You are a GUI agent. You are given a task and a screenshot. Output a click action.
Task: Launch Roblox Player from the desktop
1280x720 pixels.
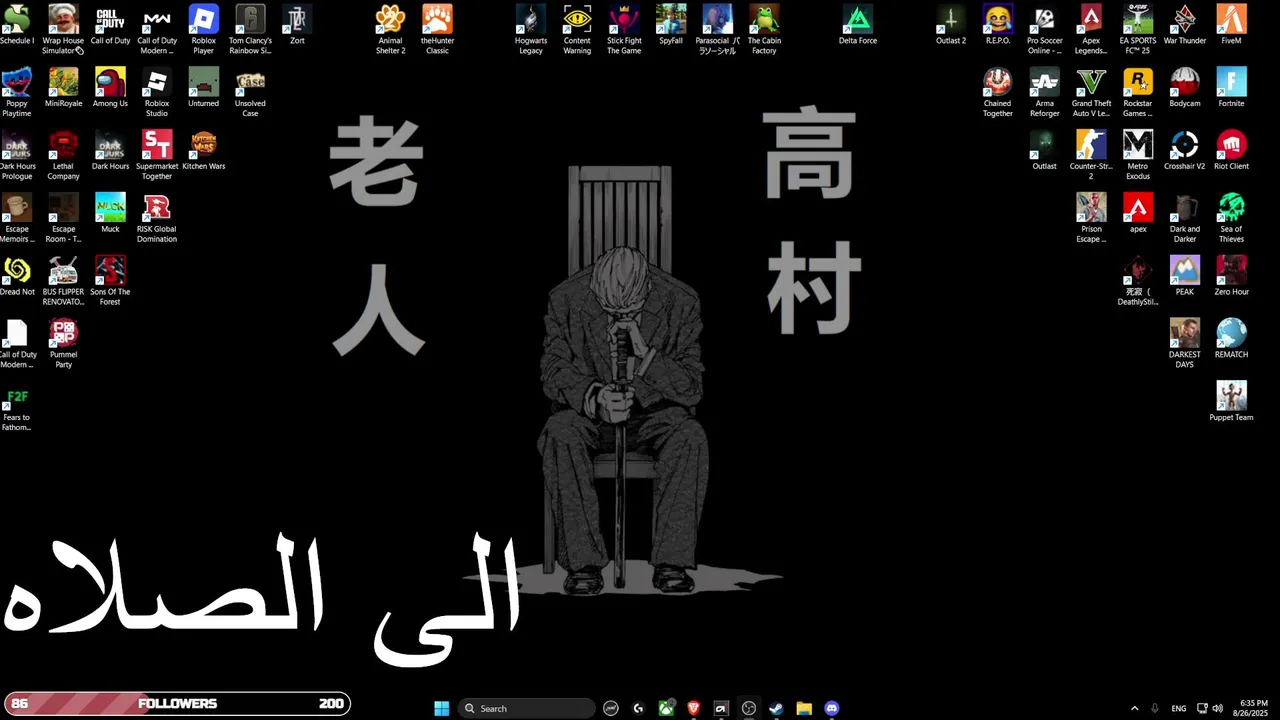(203, 29)
